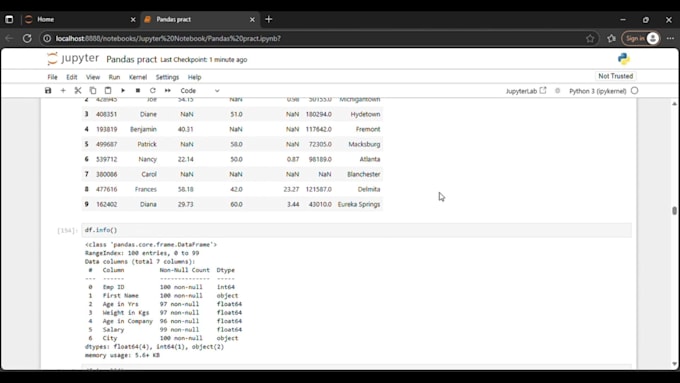Close the Pandas pract browser tab

coord(252,20)
